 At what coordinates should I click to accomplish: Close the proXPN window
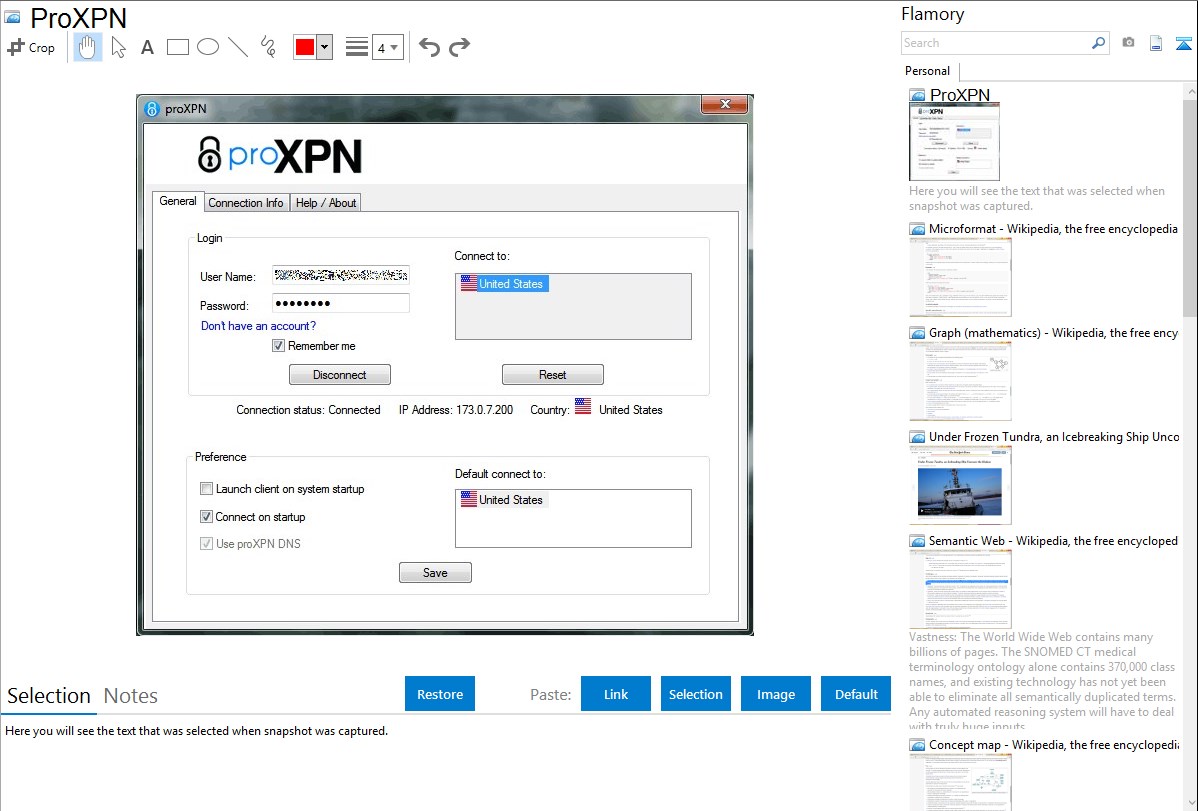coord(725,104)
